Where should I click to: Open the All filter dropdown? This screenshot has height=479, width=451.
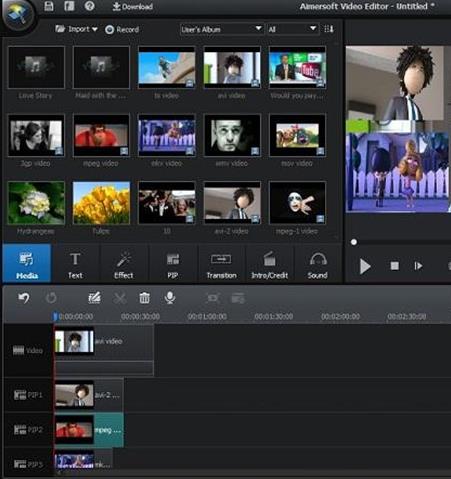point(292,29)
